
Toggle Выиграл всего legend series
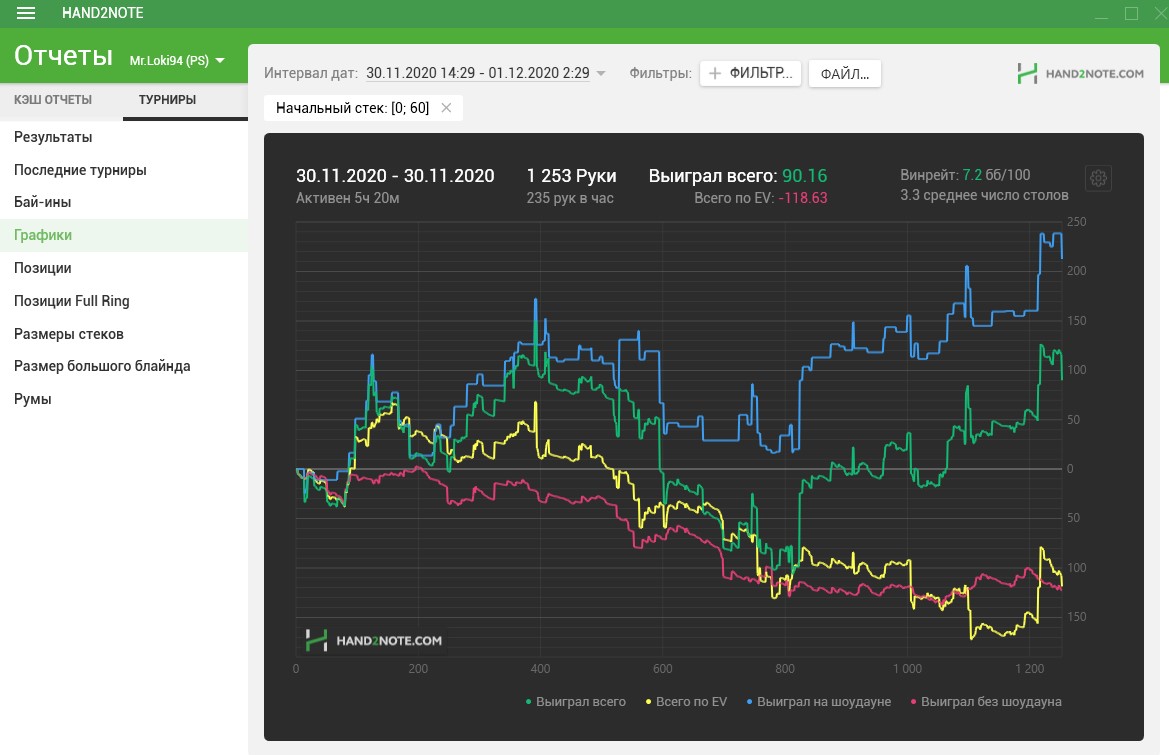coord(576,701)
